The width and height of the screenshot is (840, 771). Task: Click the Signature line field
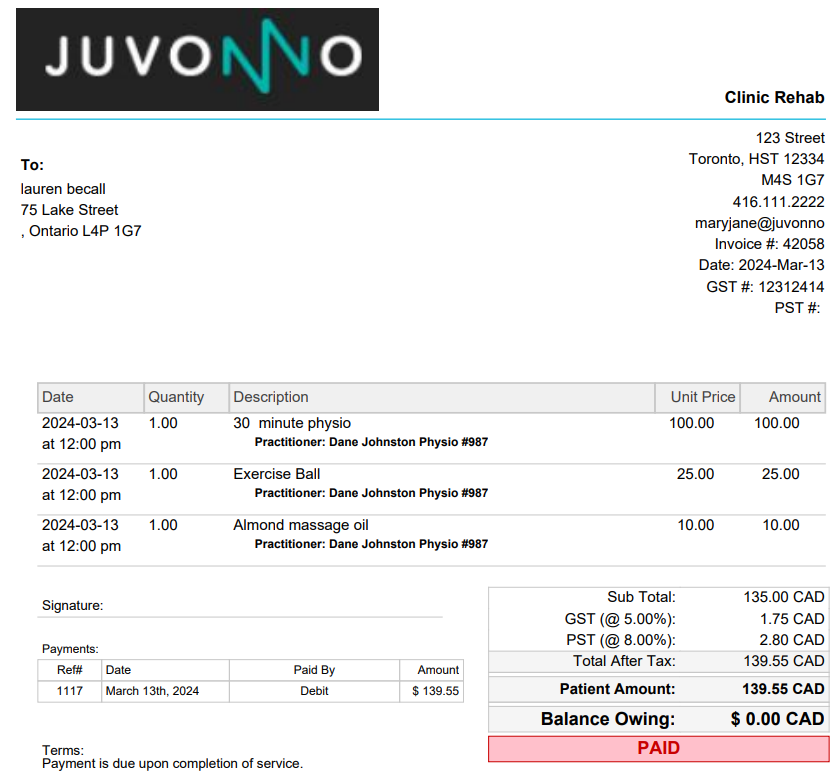click(240, 607)
